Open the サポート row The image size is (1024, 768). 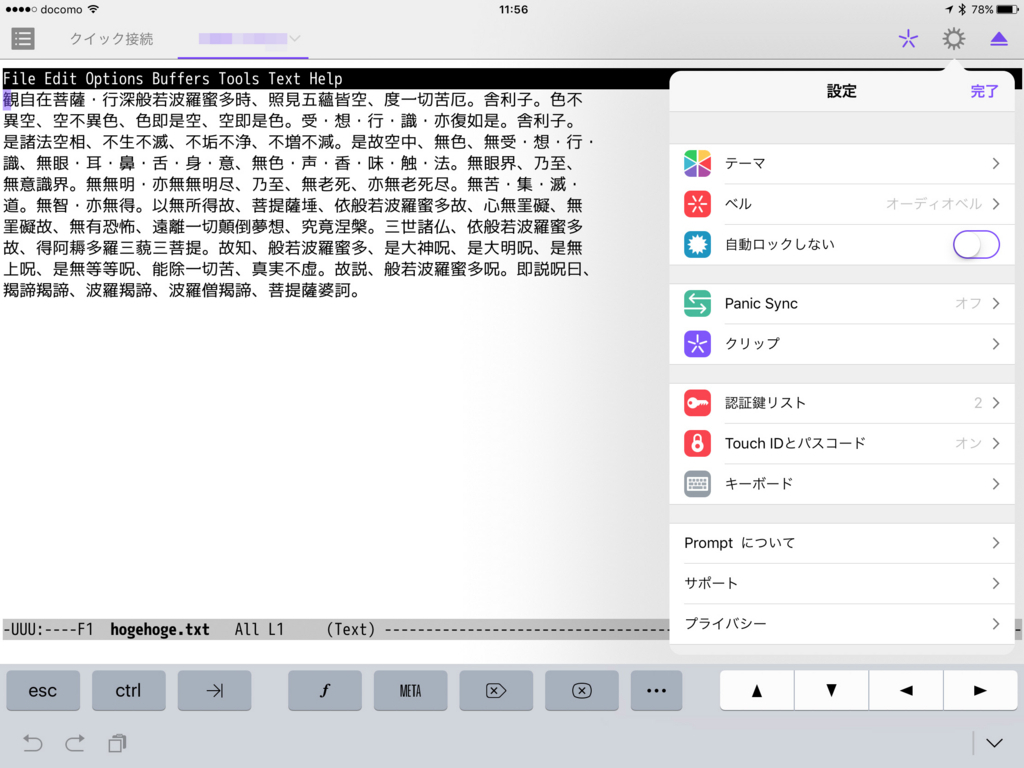[842, 583]
